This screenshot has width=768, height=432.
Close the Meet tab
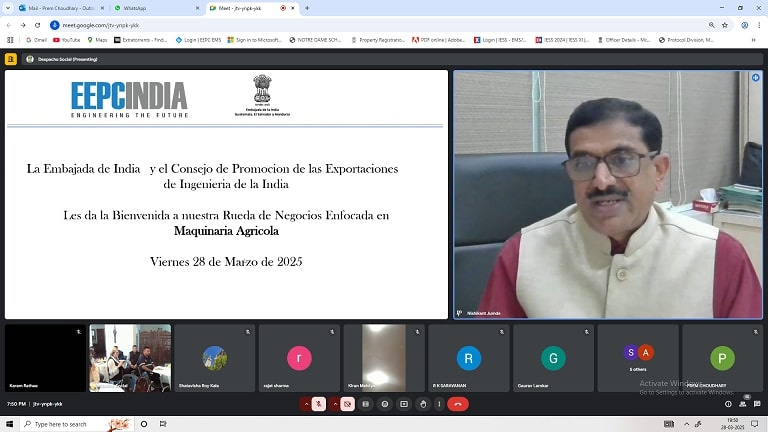293,8
